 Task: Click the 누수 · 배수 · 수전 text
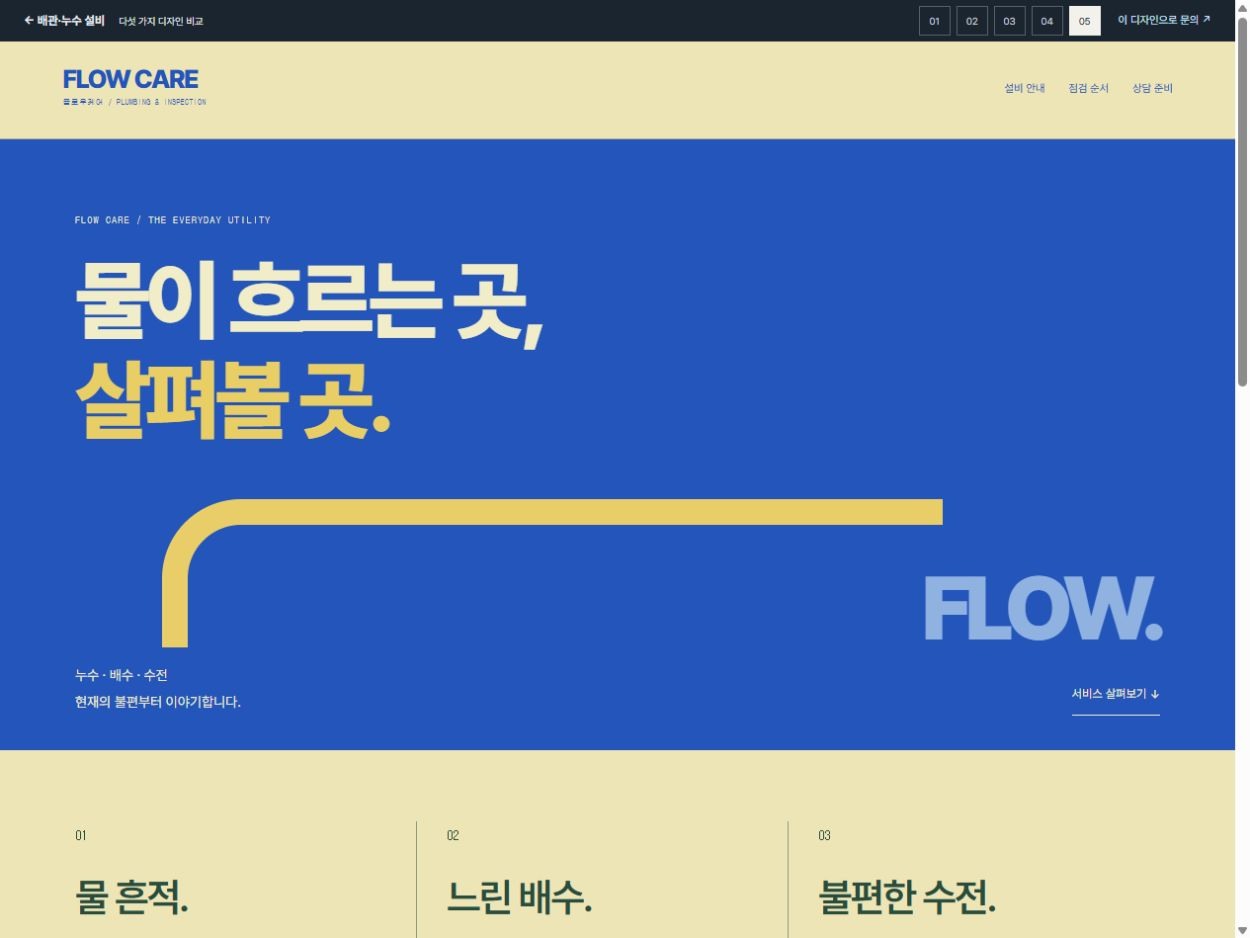[121, 676]
